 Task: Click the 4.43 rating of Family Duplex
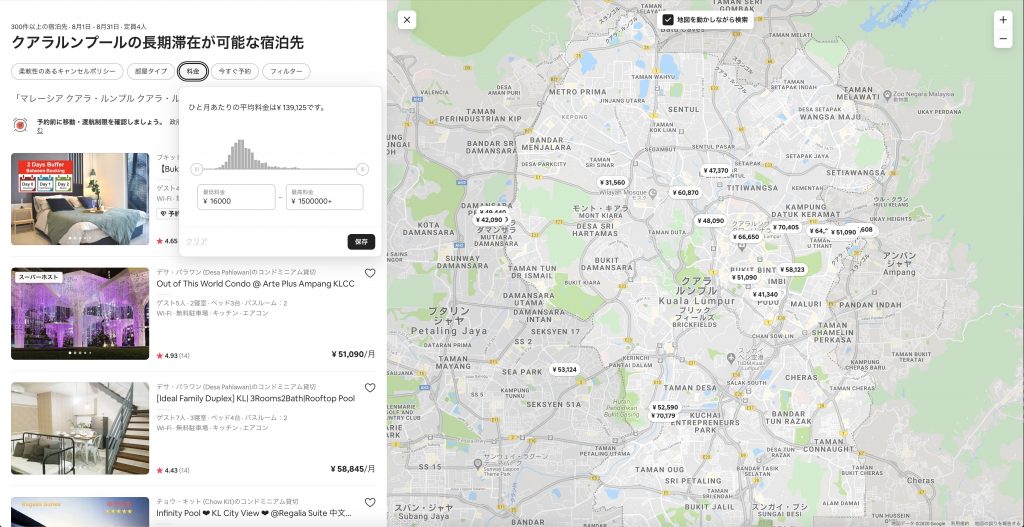[173, 470]
